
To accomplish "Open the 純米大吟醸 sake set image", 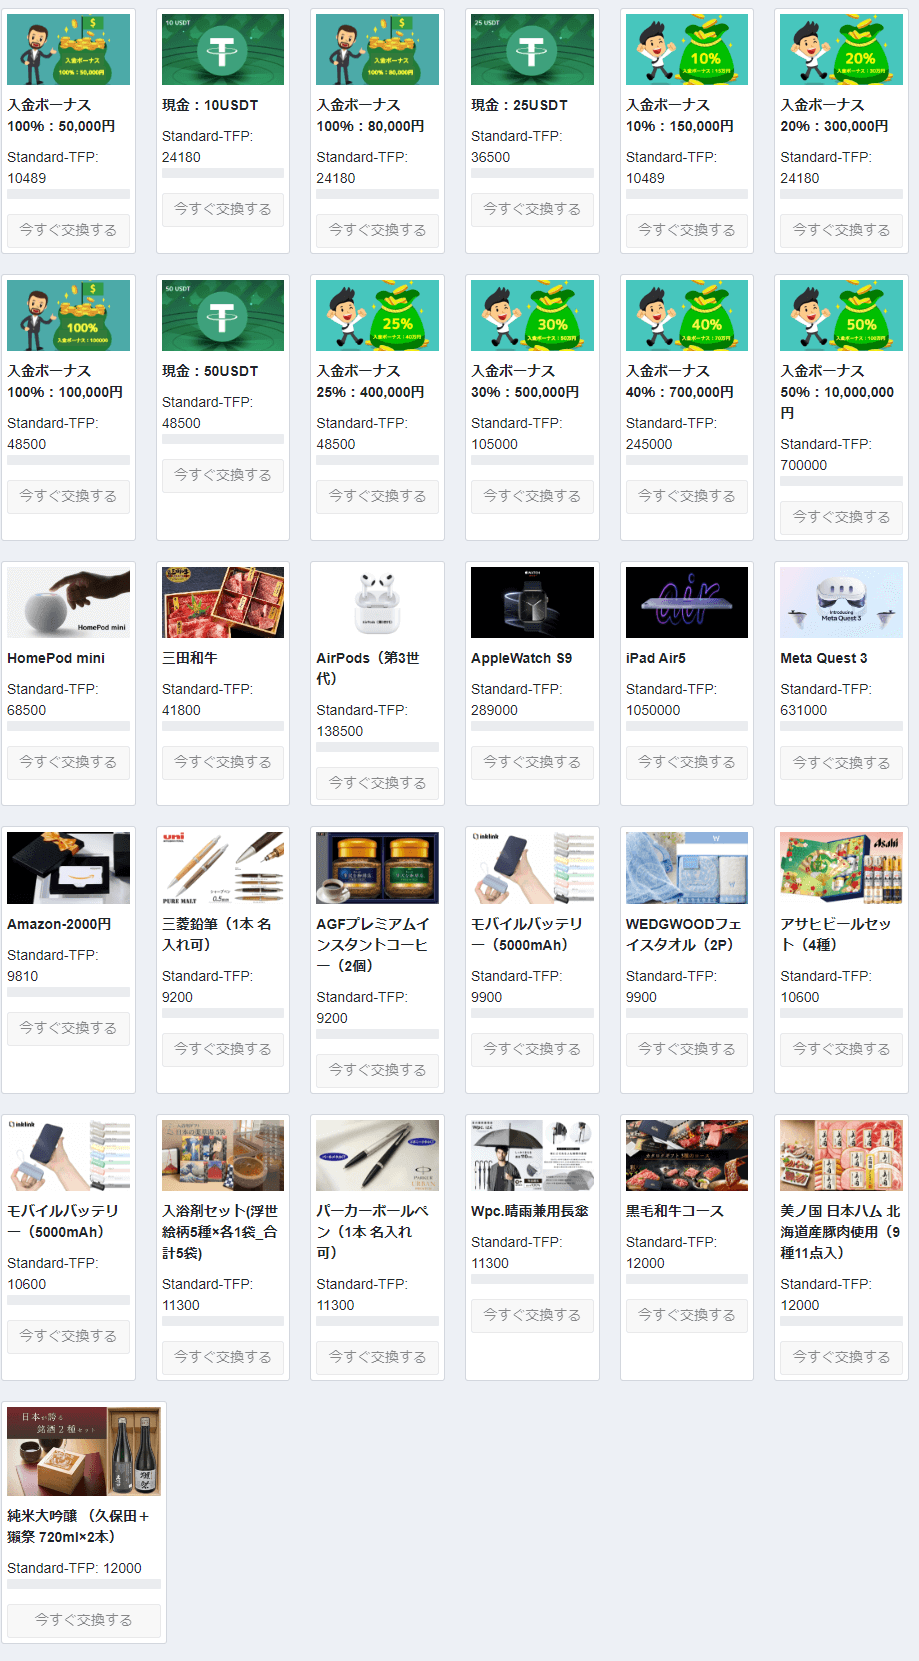I will pyautogui.click(x=84, y=1452).
